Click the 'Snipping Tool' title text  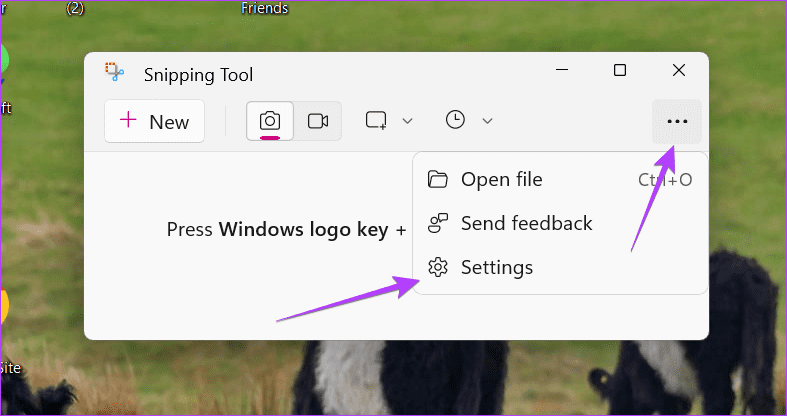point(198,75)
